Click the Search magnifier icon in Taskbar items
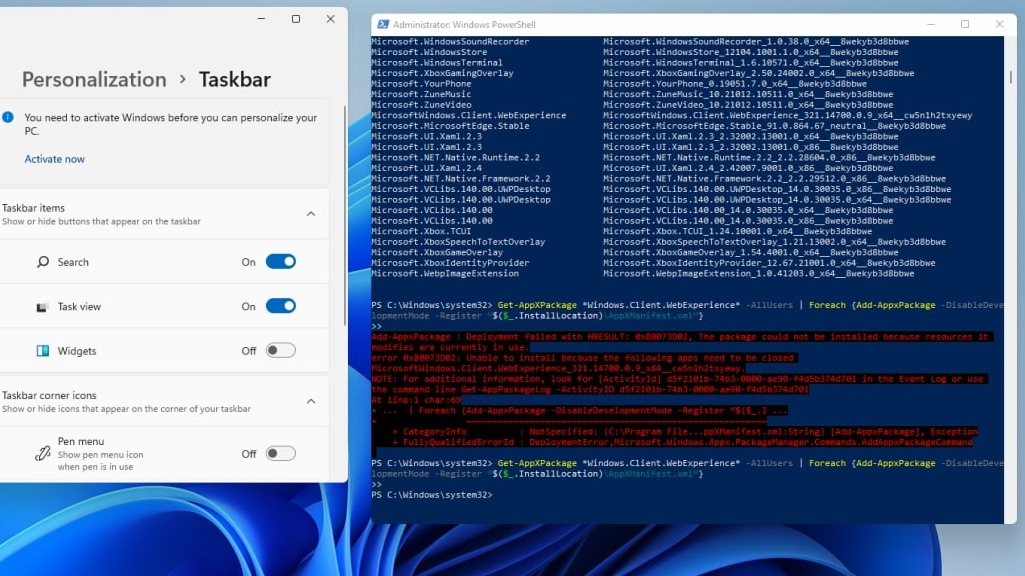 (42, 262)
